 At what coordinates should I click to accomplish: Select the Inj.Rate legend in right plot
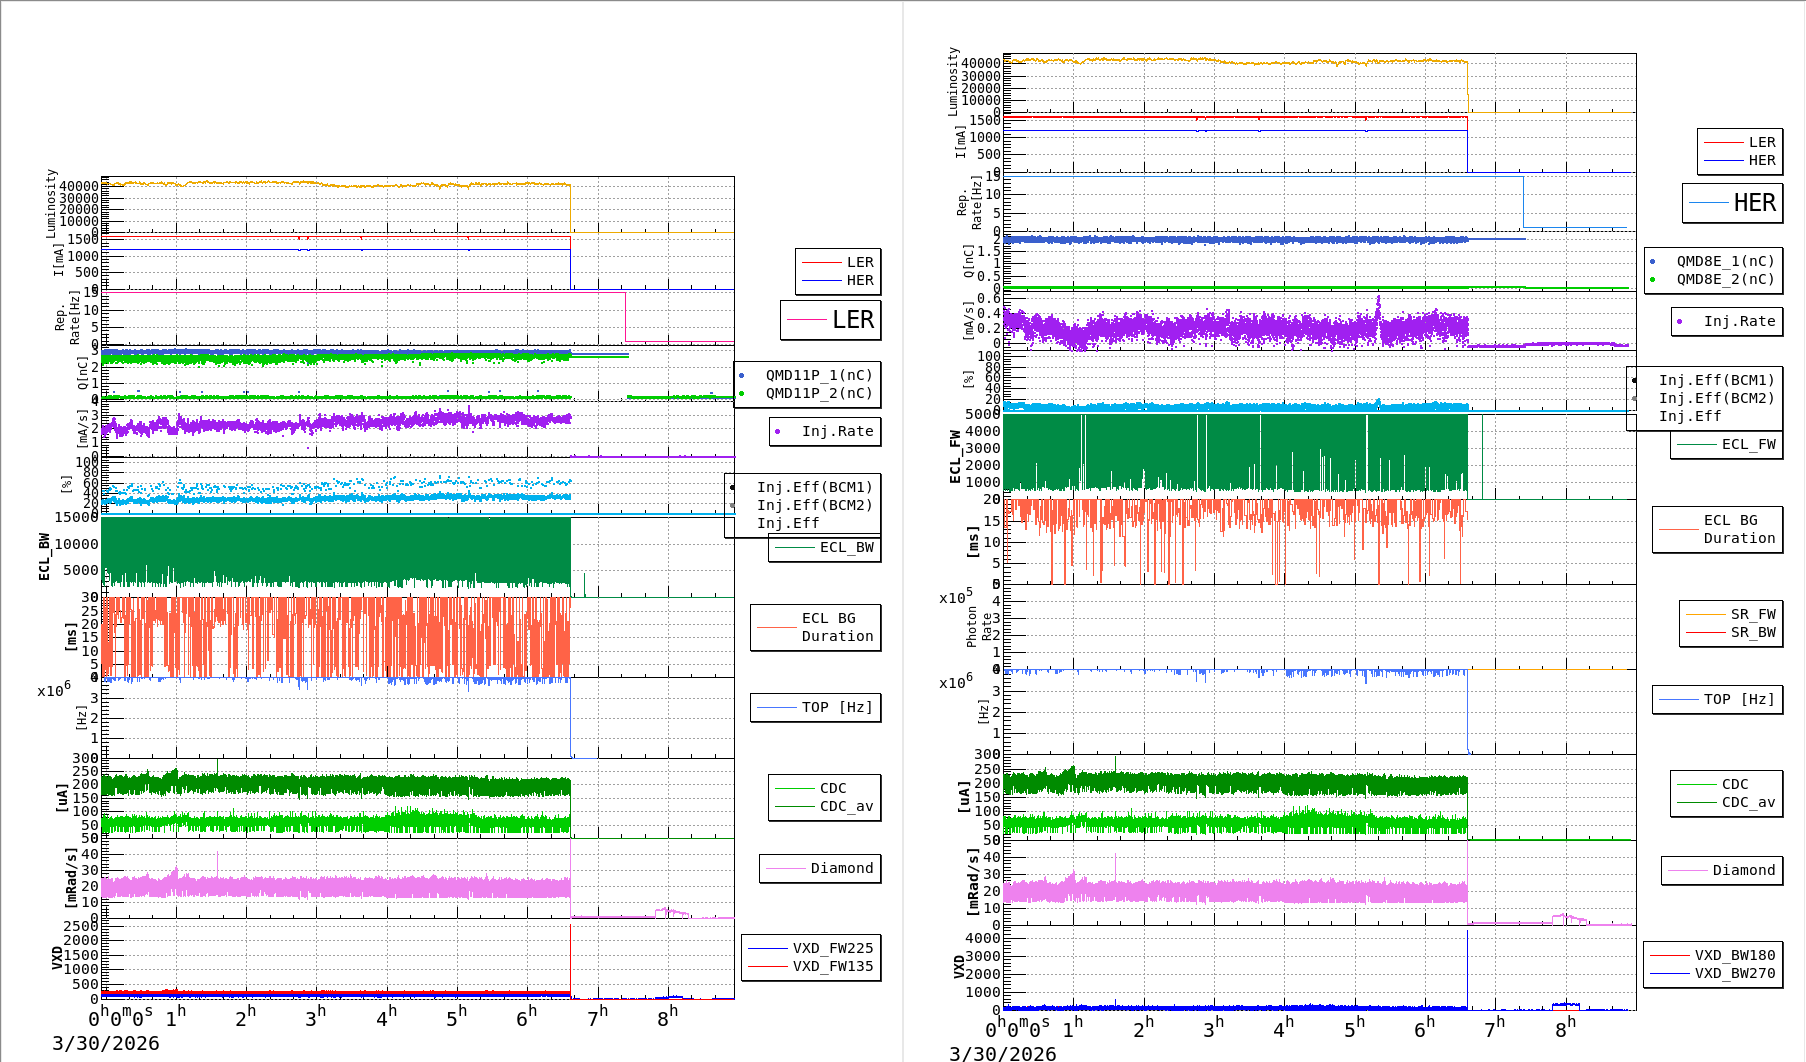pyautogui.click(x=1727, y=322)
